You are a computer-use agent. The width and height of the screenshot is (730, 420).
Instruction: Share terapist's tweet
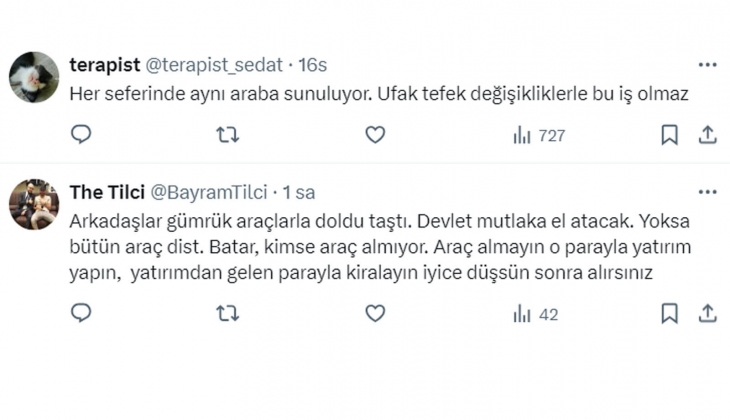pyautogui.click(x=706, y=134)
